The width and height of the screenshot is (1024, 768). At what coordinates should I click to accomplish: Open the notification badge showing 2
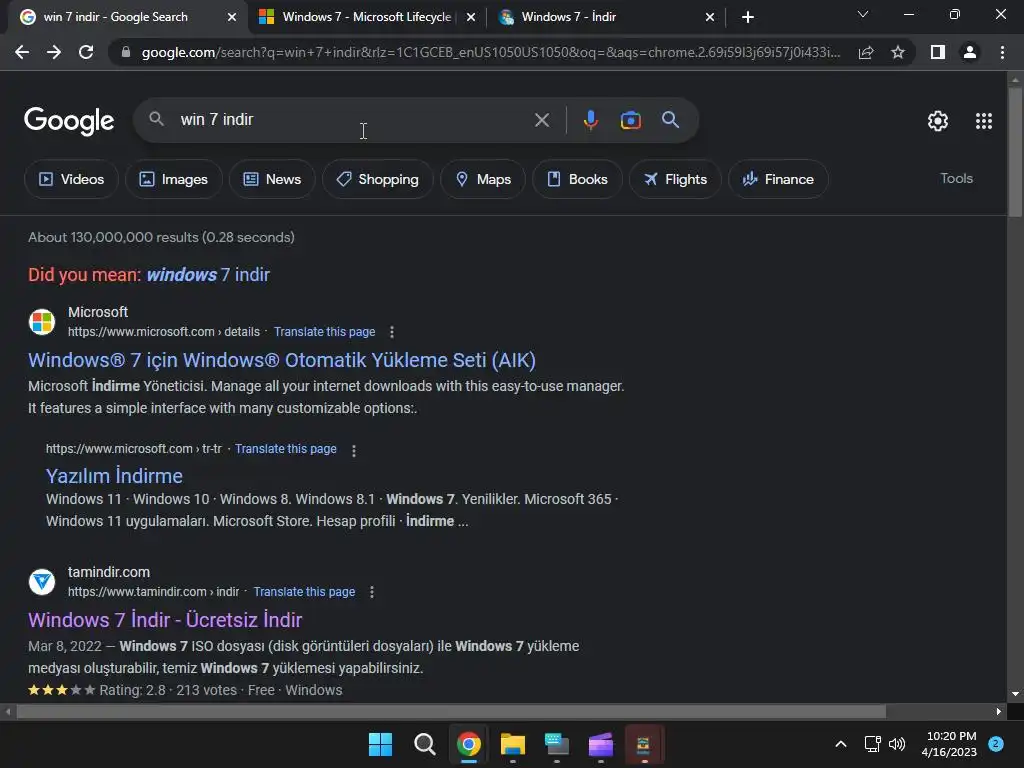pyautogui.click(x=996, y=744)
